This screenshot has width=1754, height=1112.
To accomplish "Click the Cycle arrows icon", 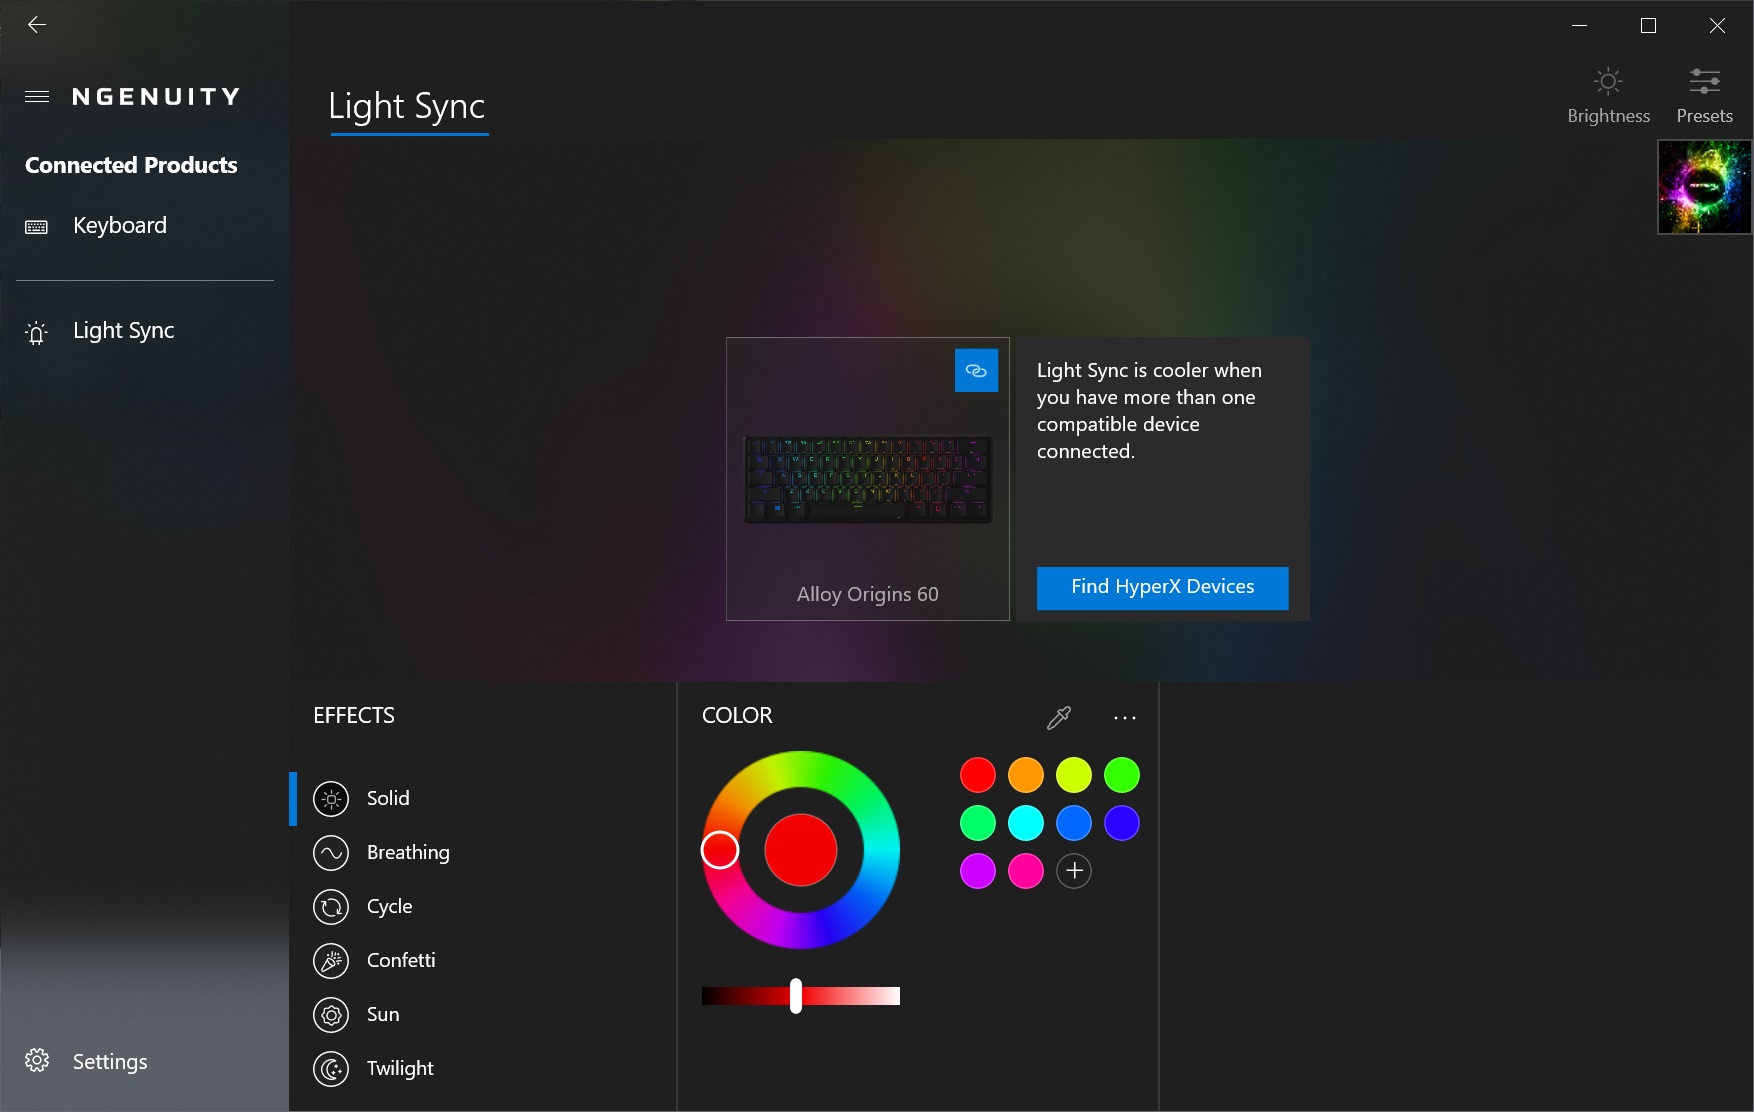I will [331, 907].
